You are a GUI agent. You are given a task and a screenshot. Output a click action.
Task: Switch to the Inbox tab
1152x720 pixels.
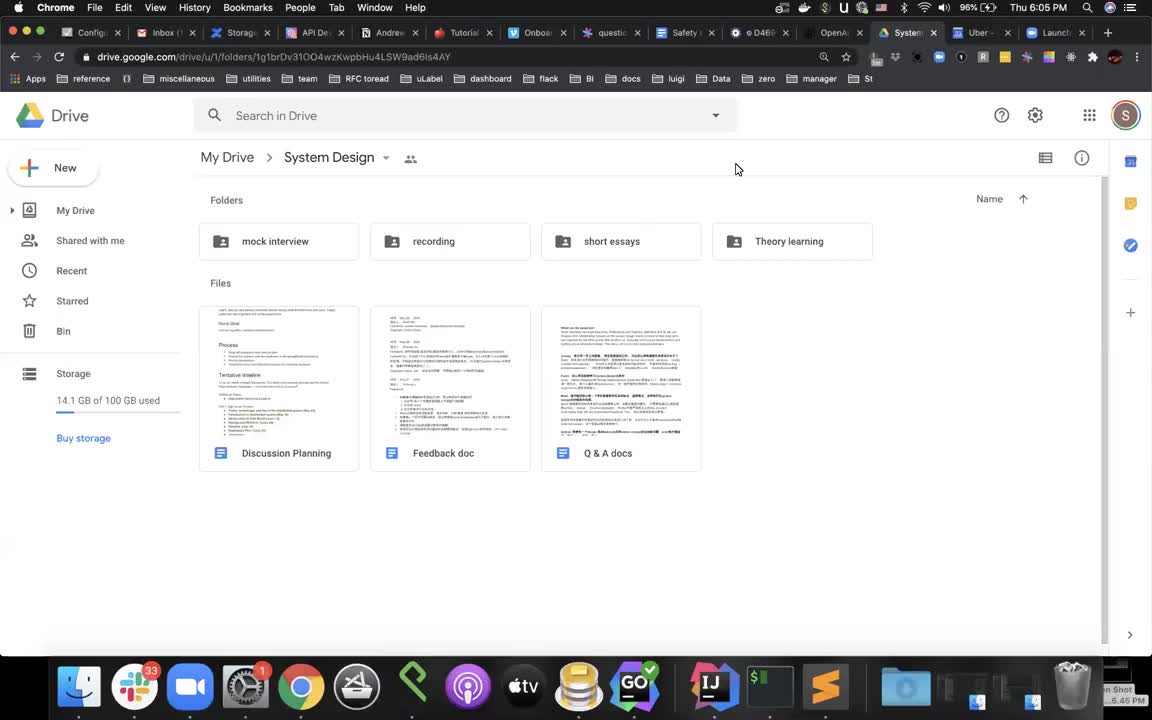point(165,32)
